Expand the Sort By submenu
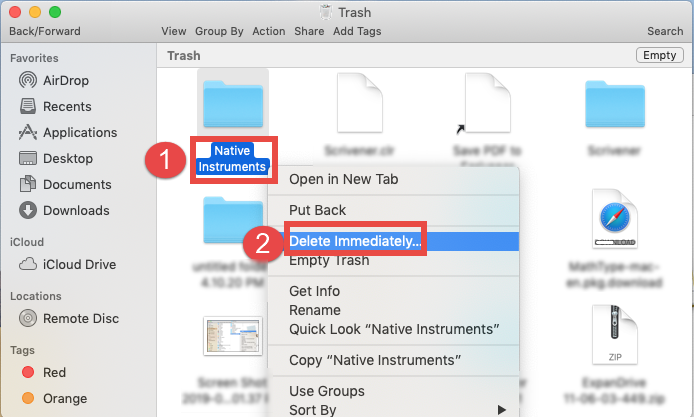 click(393, 410)
